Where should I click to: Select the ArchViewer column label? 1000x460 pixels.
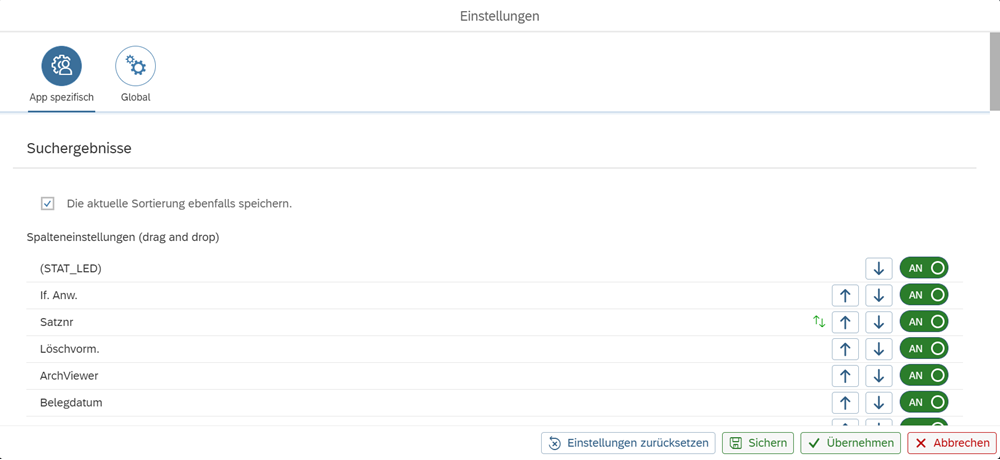pyautogui.click(x=69, y=376)
